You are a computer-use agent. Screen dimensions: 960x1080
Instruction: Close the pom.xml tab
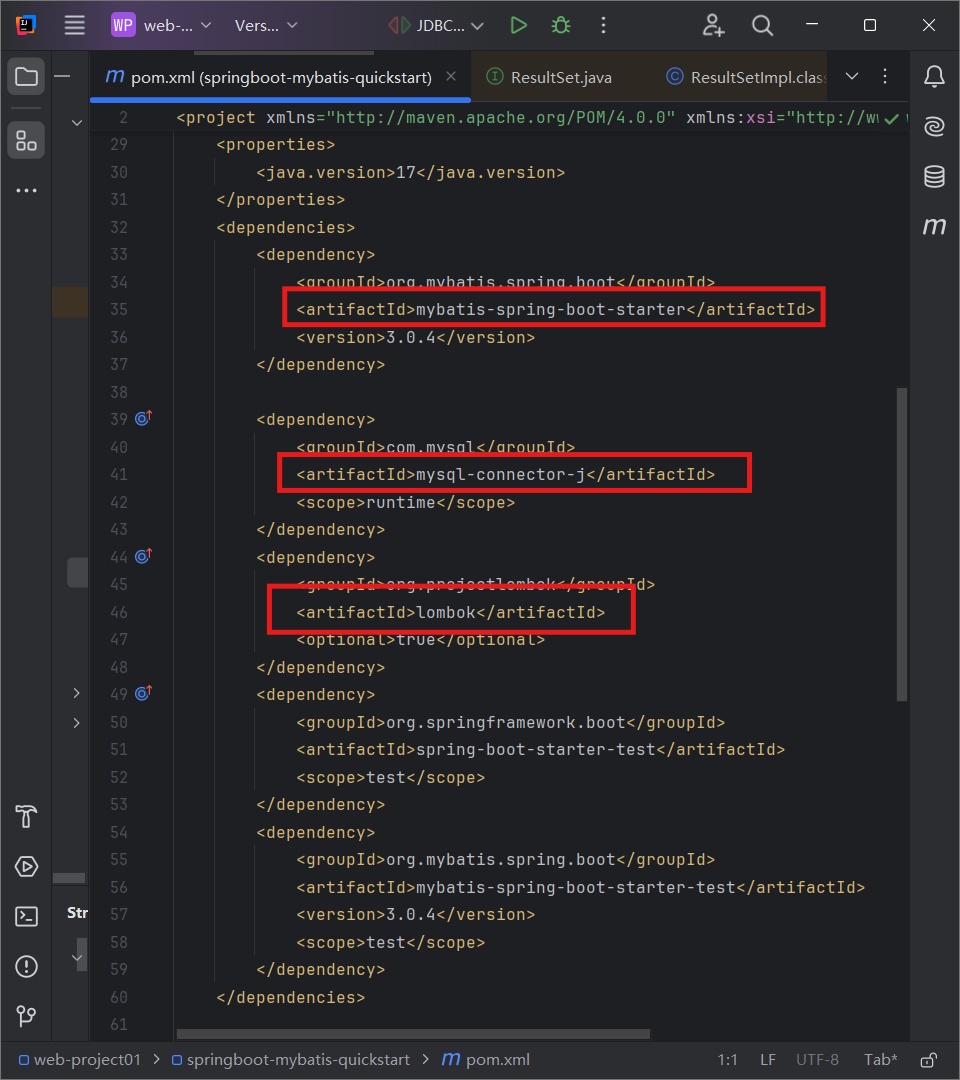pos(451,76)
